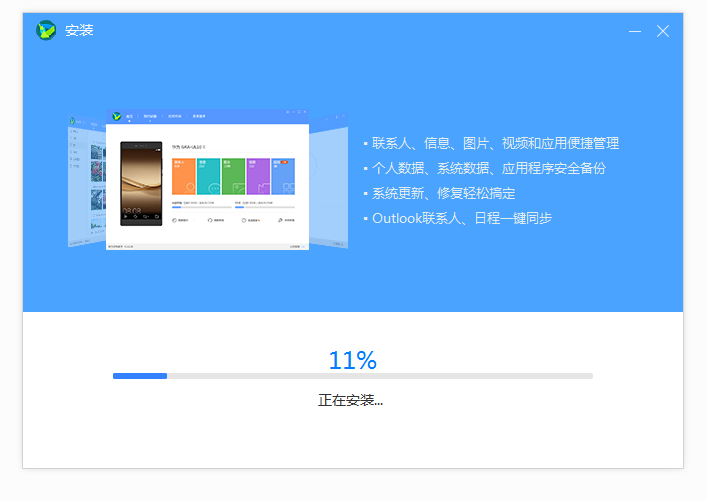The image size is (706, 501).
Task: Click the 系统更新、修复轻松搞定 line
Action: 444,194
